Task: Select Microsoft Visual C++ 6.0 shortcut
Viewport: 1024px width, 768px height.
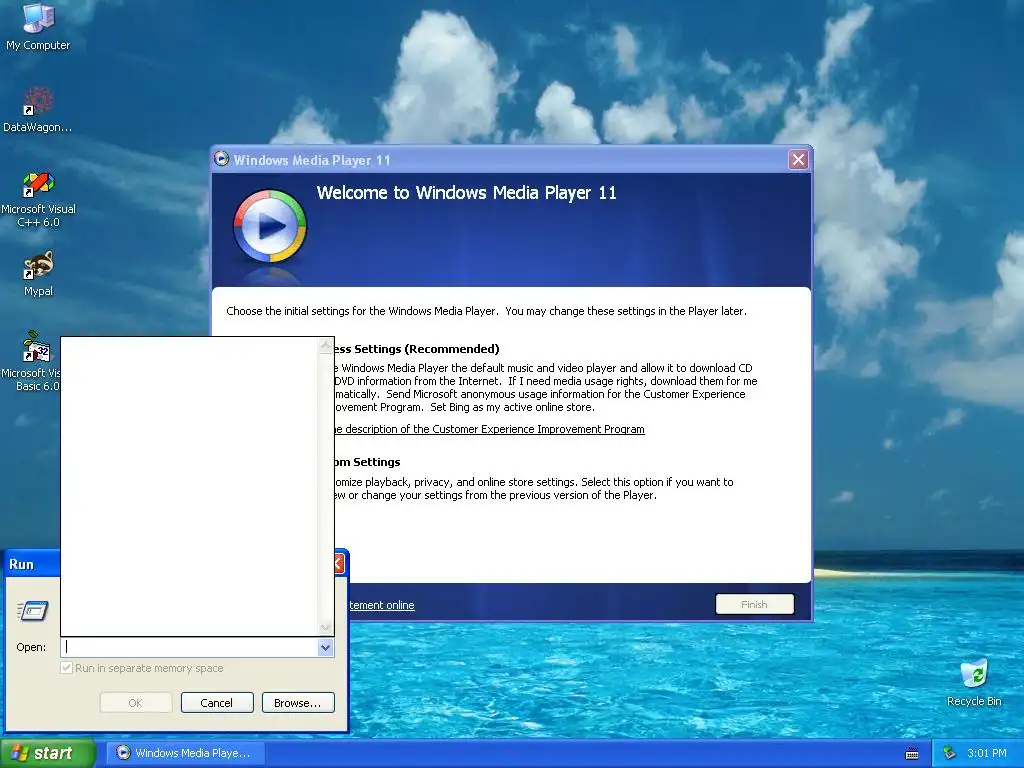Action: pos(38,199)
